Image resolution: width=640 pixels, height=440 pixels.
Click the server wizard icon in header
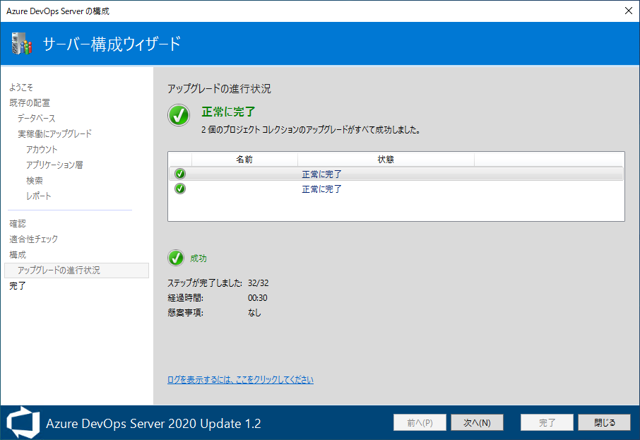click(x=22, y=43)
